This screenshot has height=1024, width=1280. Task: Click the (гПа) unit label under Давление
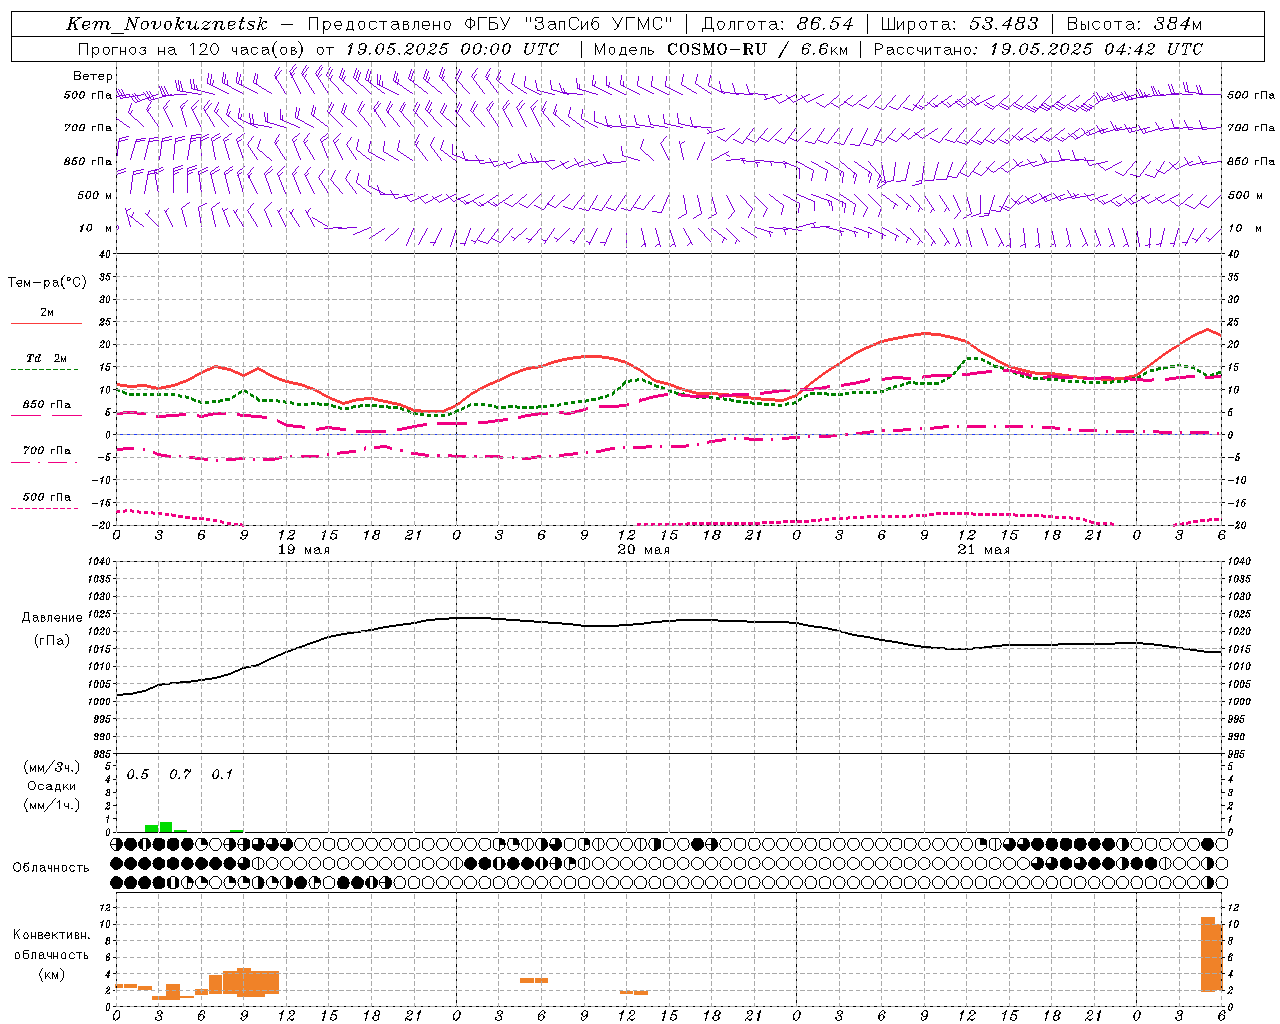pos(52,641)
